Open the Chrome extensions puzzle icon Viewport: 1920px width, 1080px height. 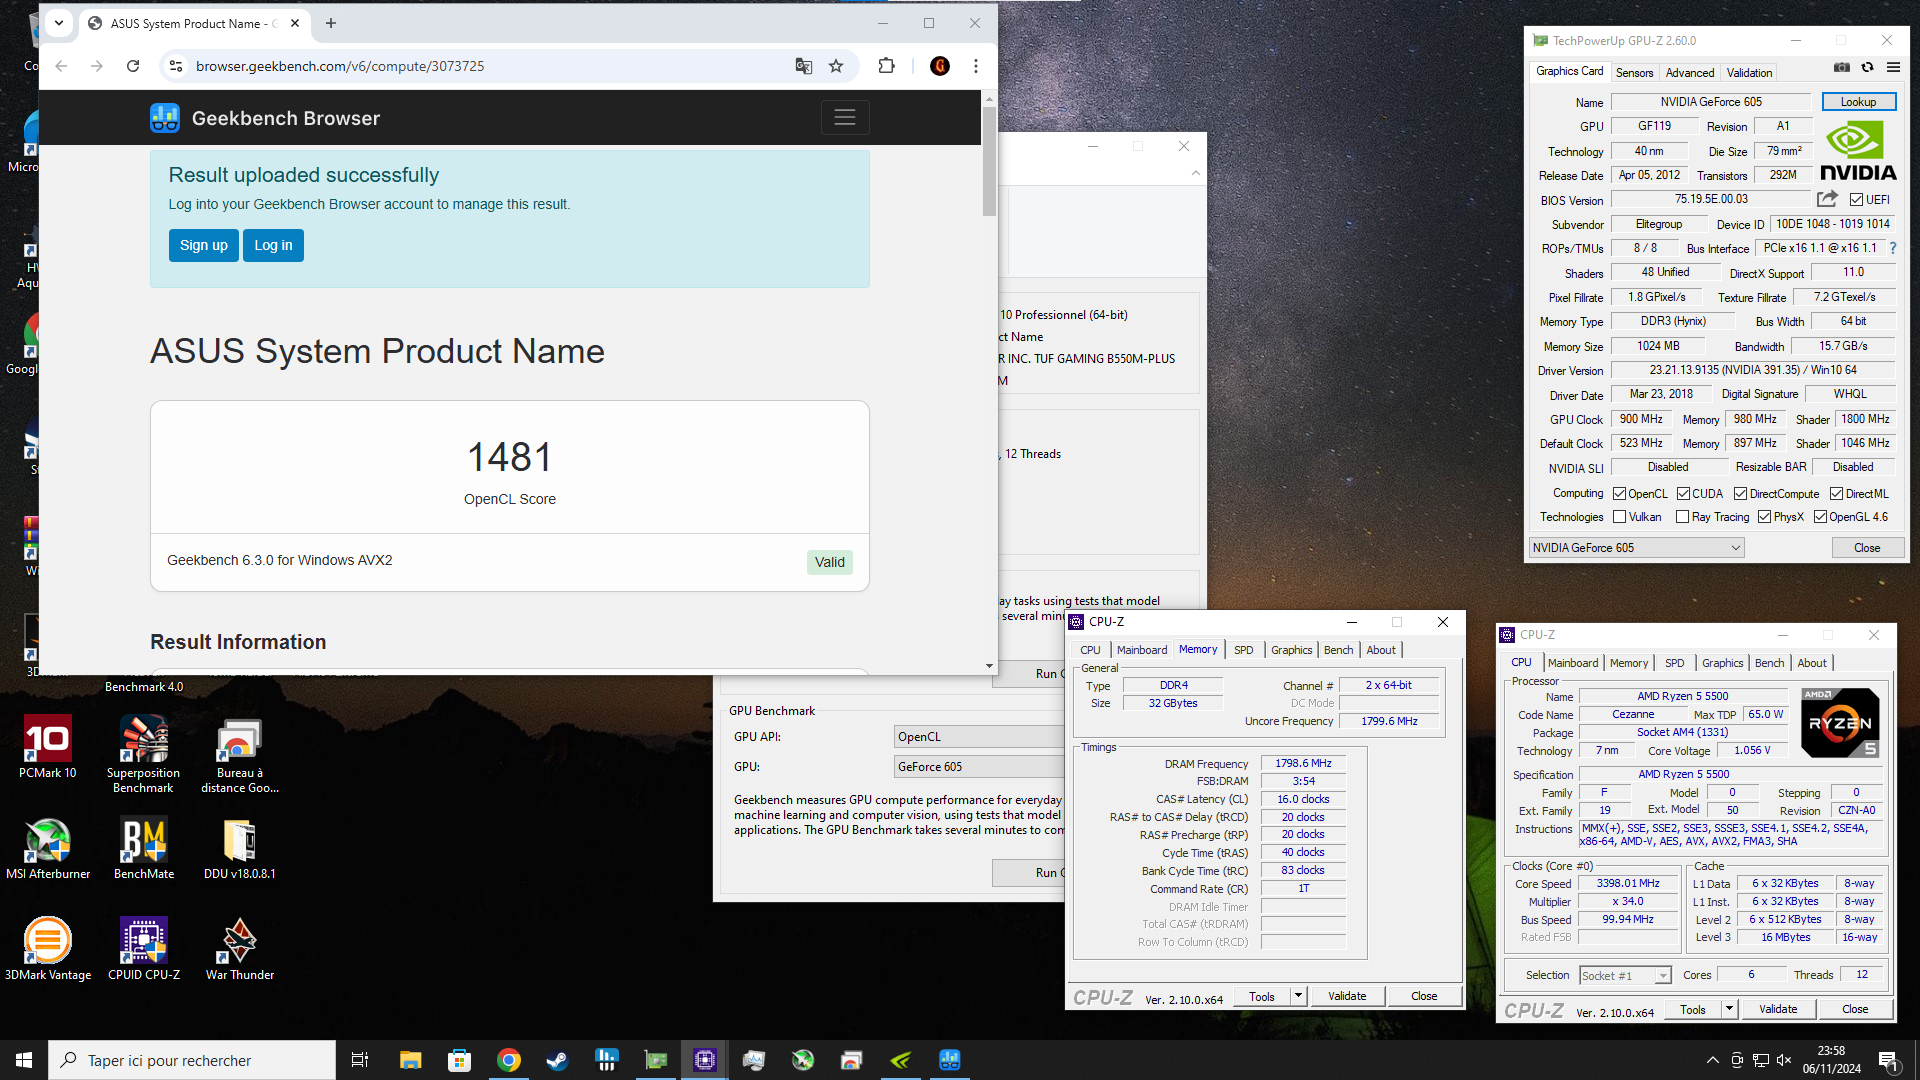(886, 66)
